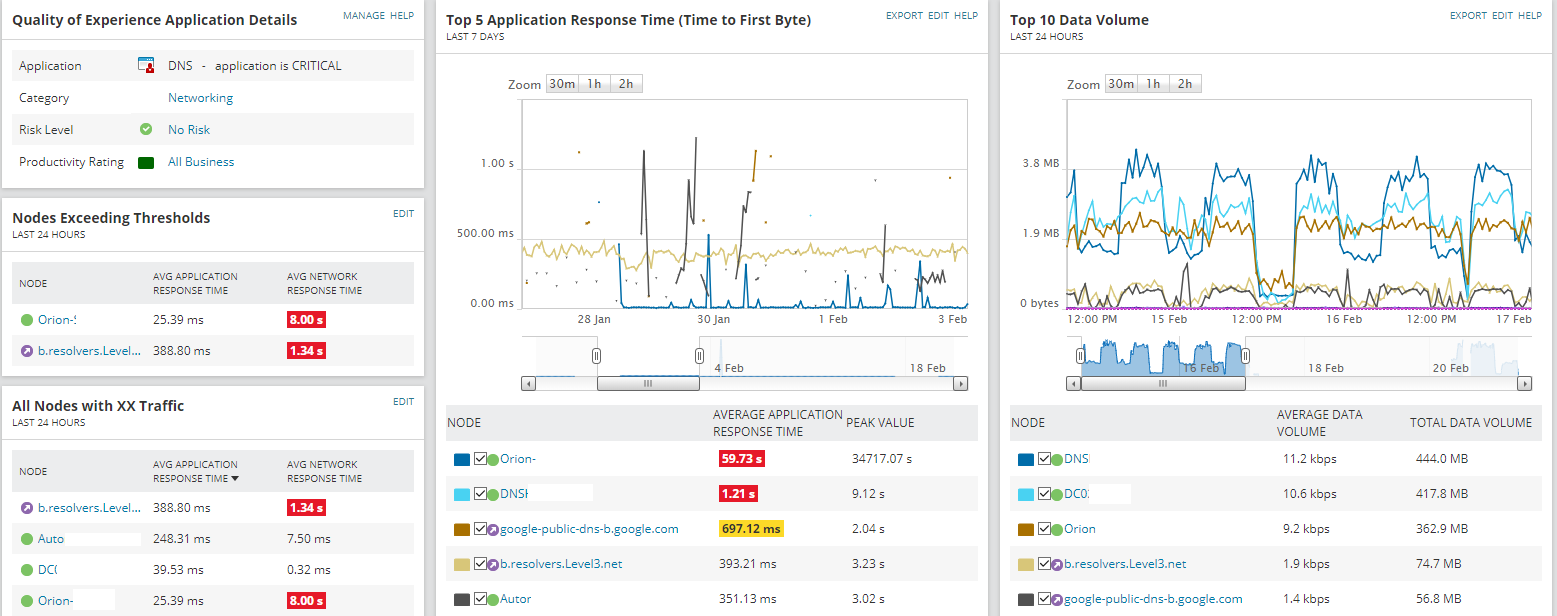Click the green No Risk checkmark icon

pyautogui.click(x=146, y=129)
